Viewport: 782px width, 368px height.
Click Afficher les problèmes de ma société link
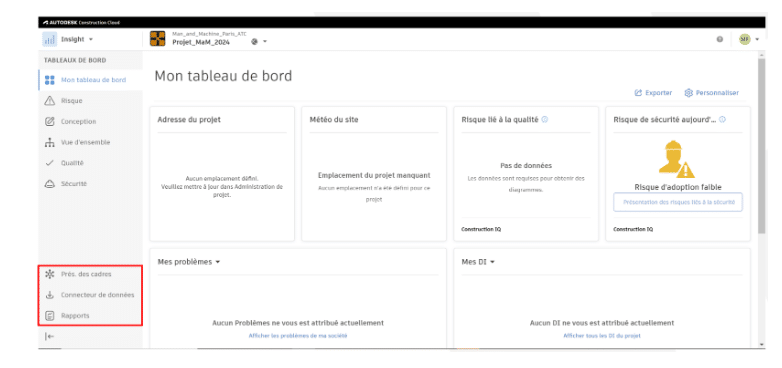coord(298,336)
